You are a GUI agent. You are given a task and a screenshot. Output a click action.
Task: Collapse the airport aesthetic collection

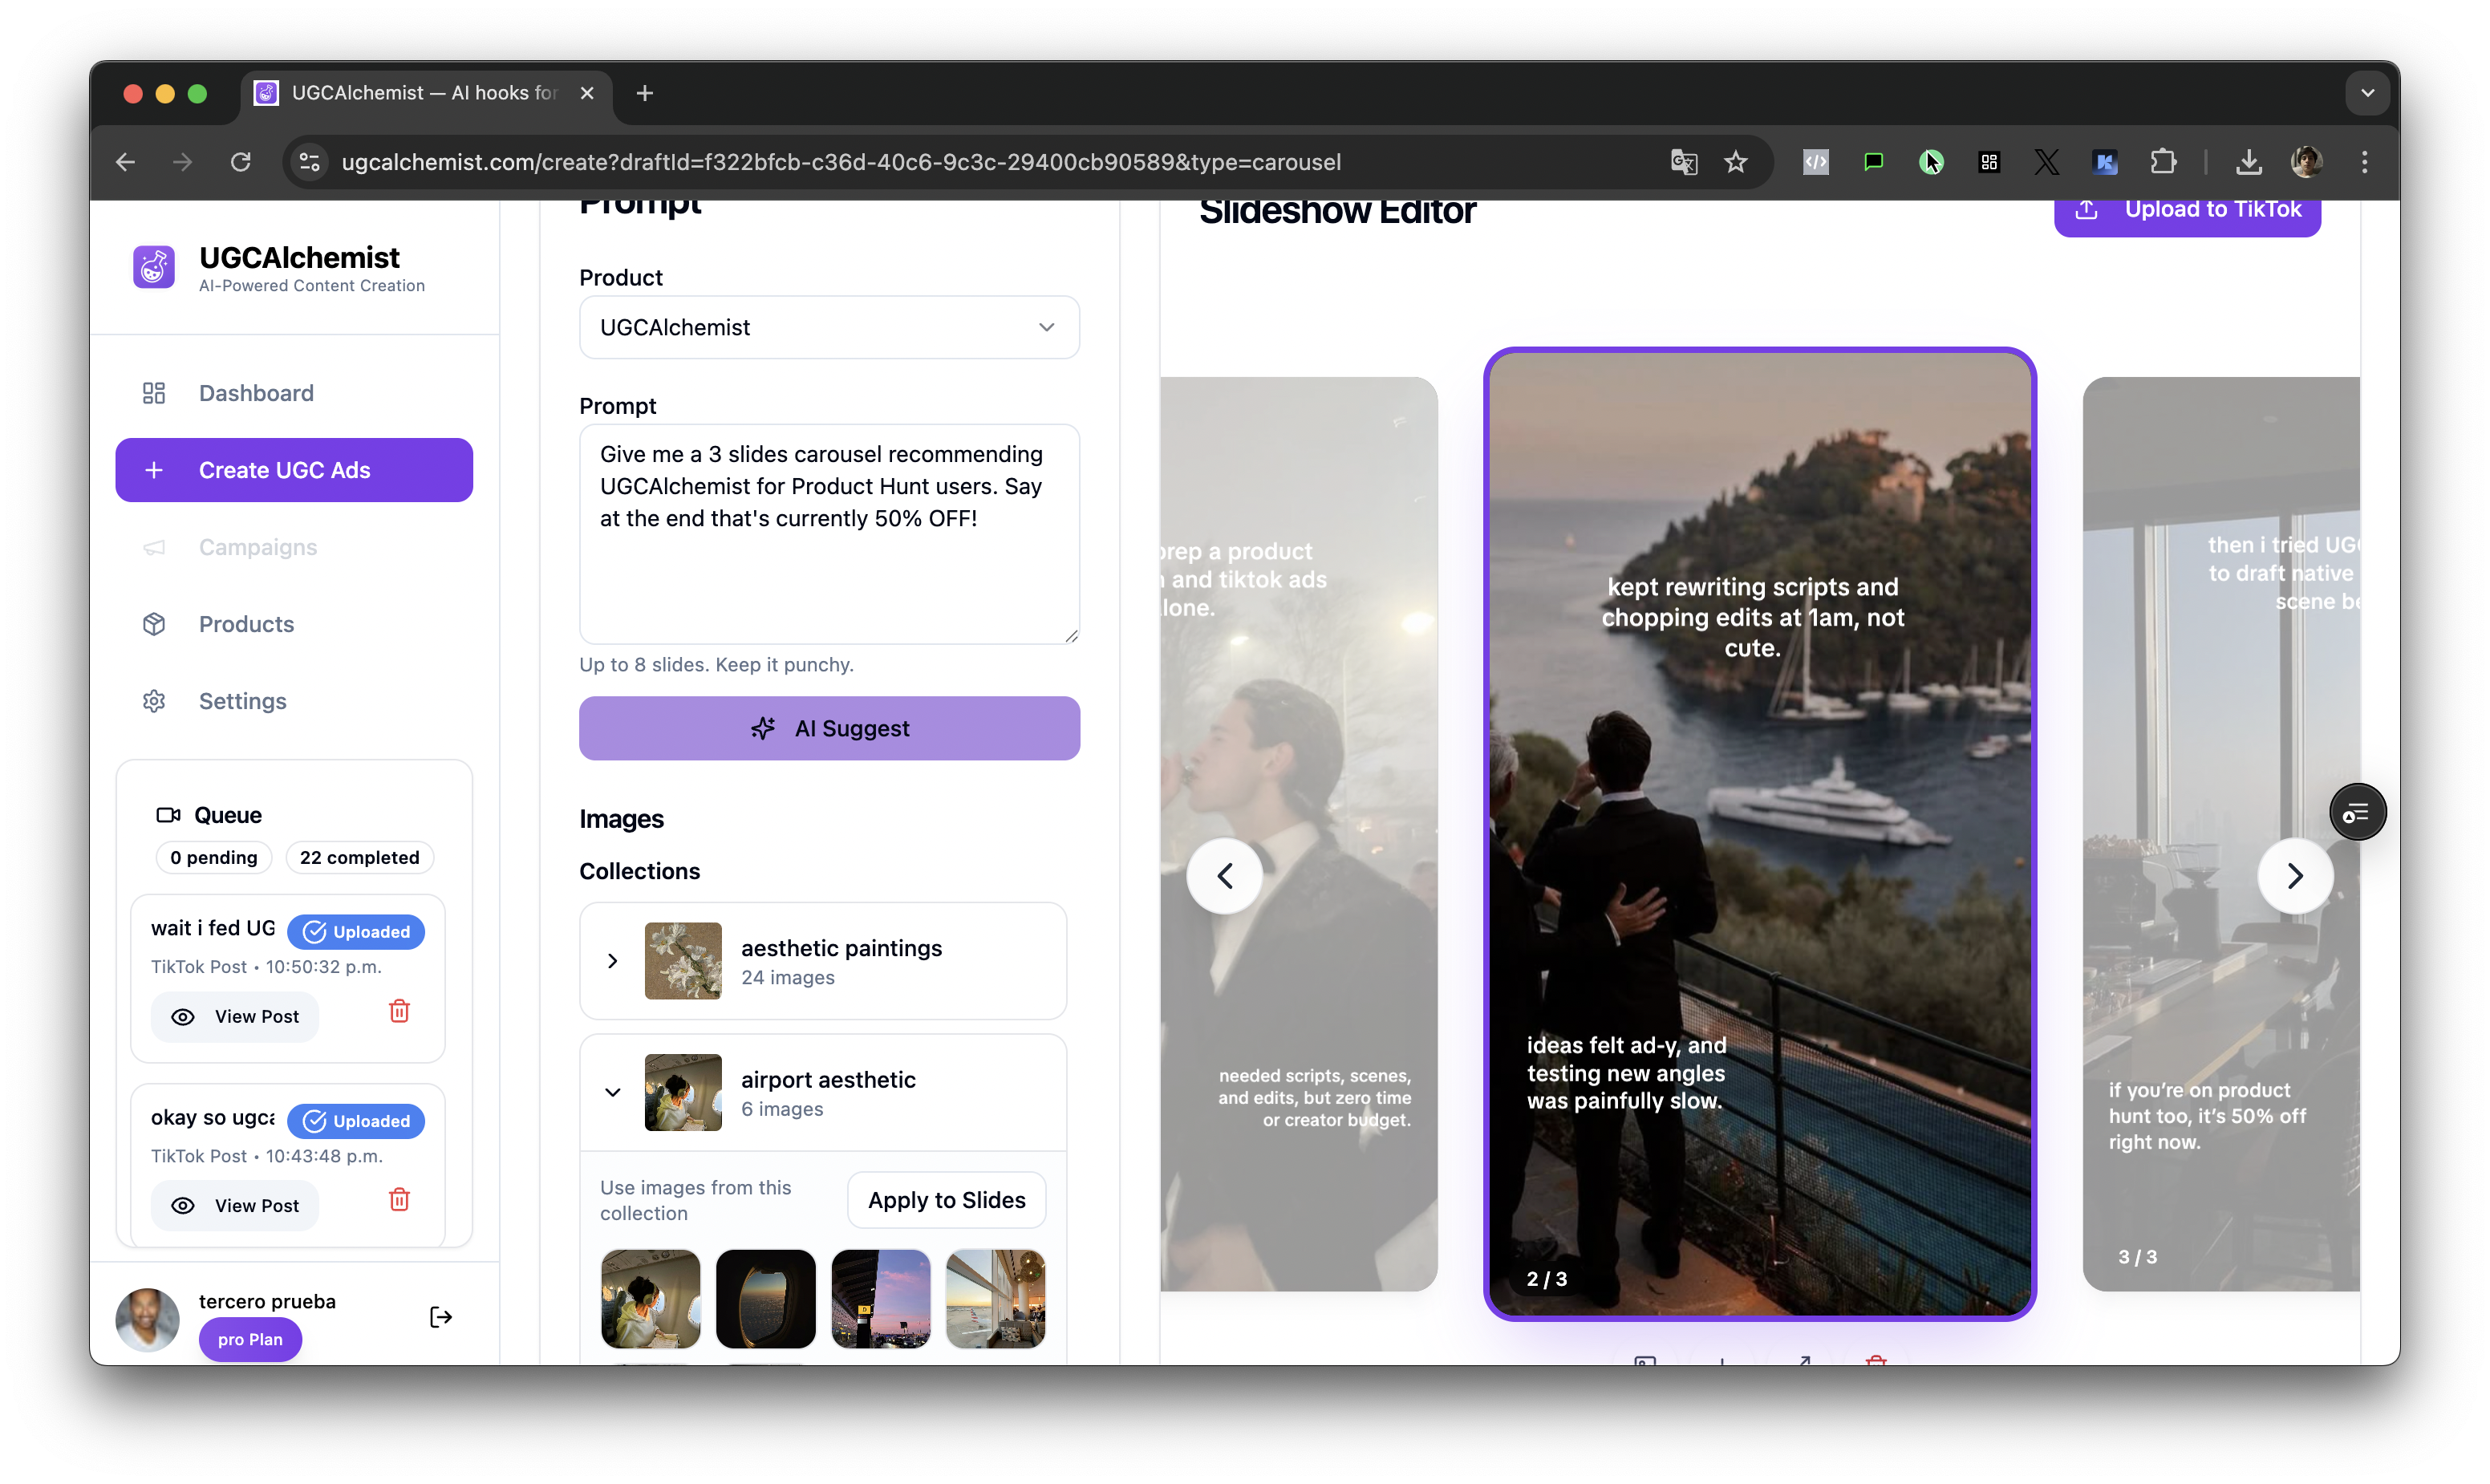[612, 1092]
